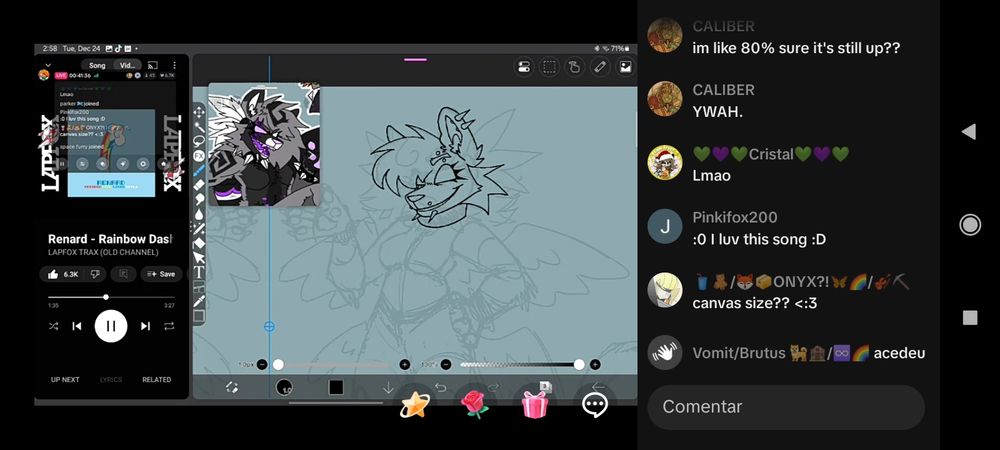Screen dimensions: 1000x450
Task: Increase brush thickness with plus button
Action: coord(404,365)
